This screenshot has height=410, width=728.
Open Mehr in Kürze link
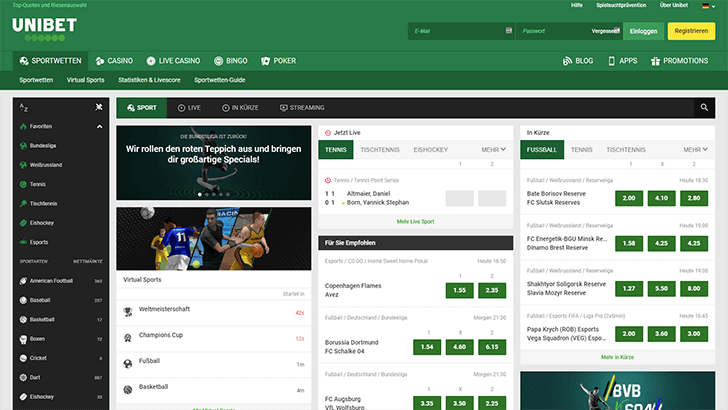(618, 357)
